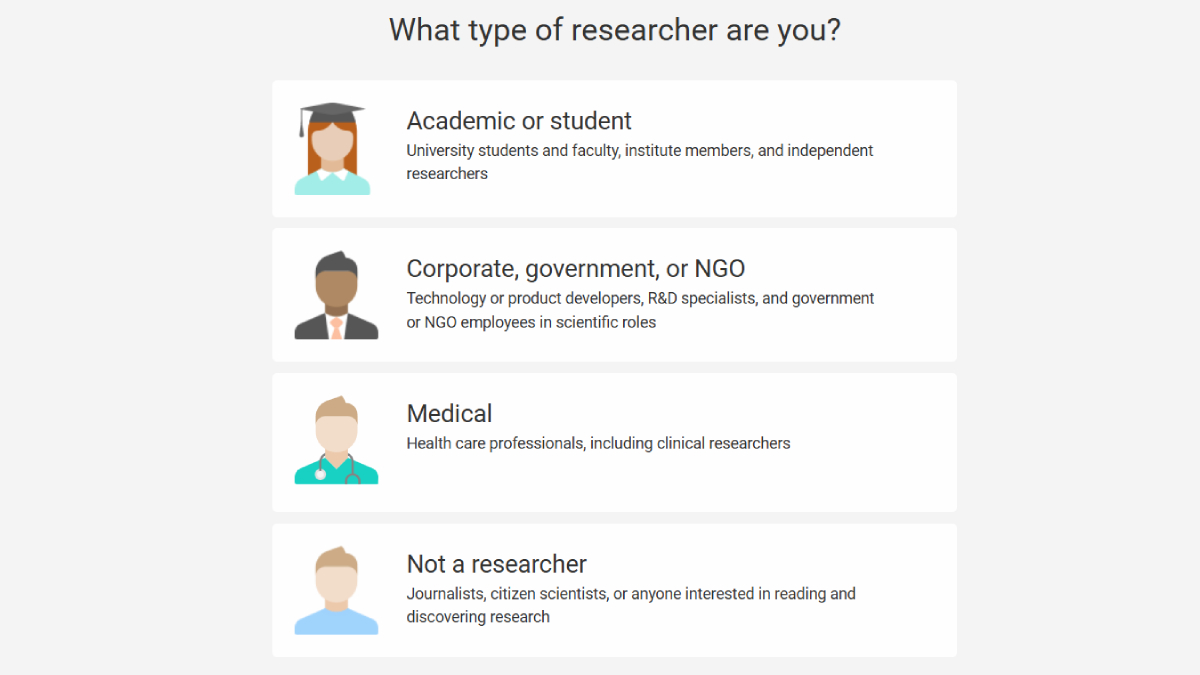
Task: Click the orange tie on the corporate icon
Action: (x=337, y=328)
